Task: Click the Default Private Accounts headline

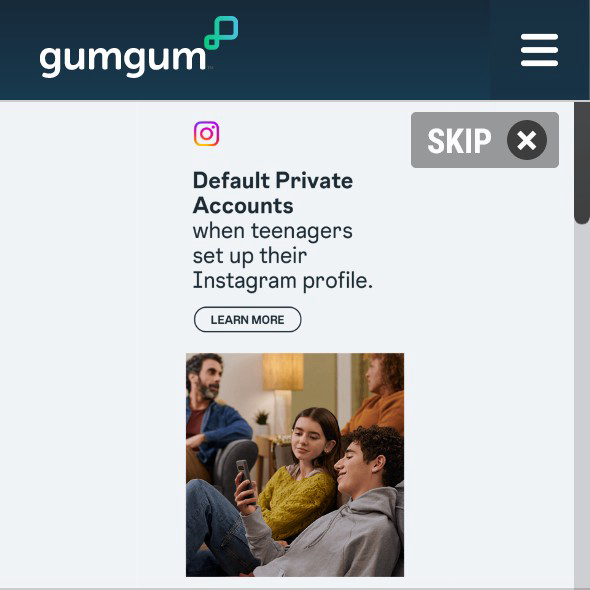Action: point(273,193)
